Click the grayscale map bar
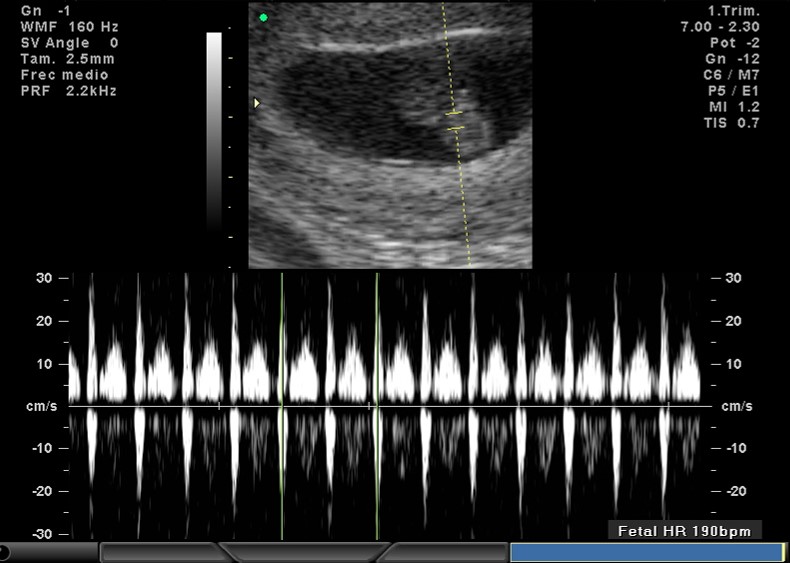Image resolution: width=790 pixels, height=563 pixels. point(214,130)
